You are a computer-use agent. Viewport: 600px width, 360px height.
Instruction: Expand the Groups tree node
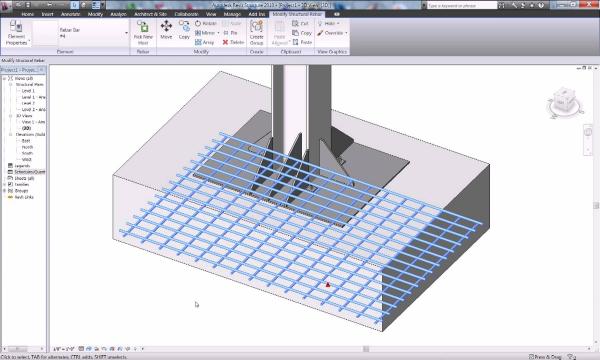click(5, 191)
